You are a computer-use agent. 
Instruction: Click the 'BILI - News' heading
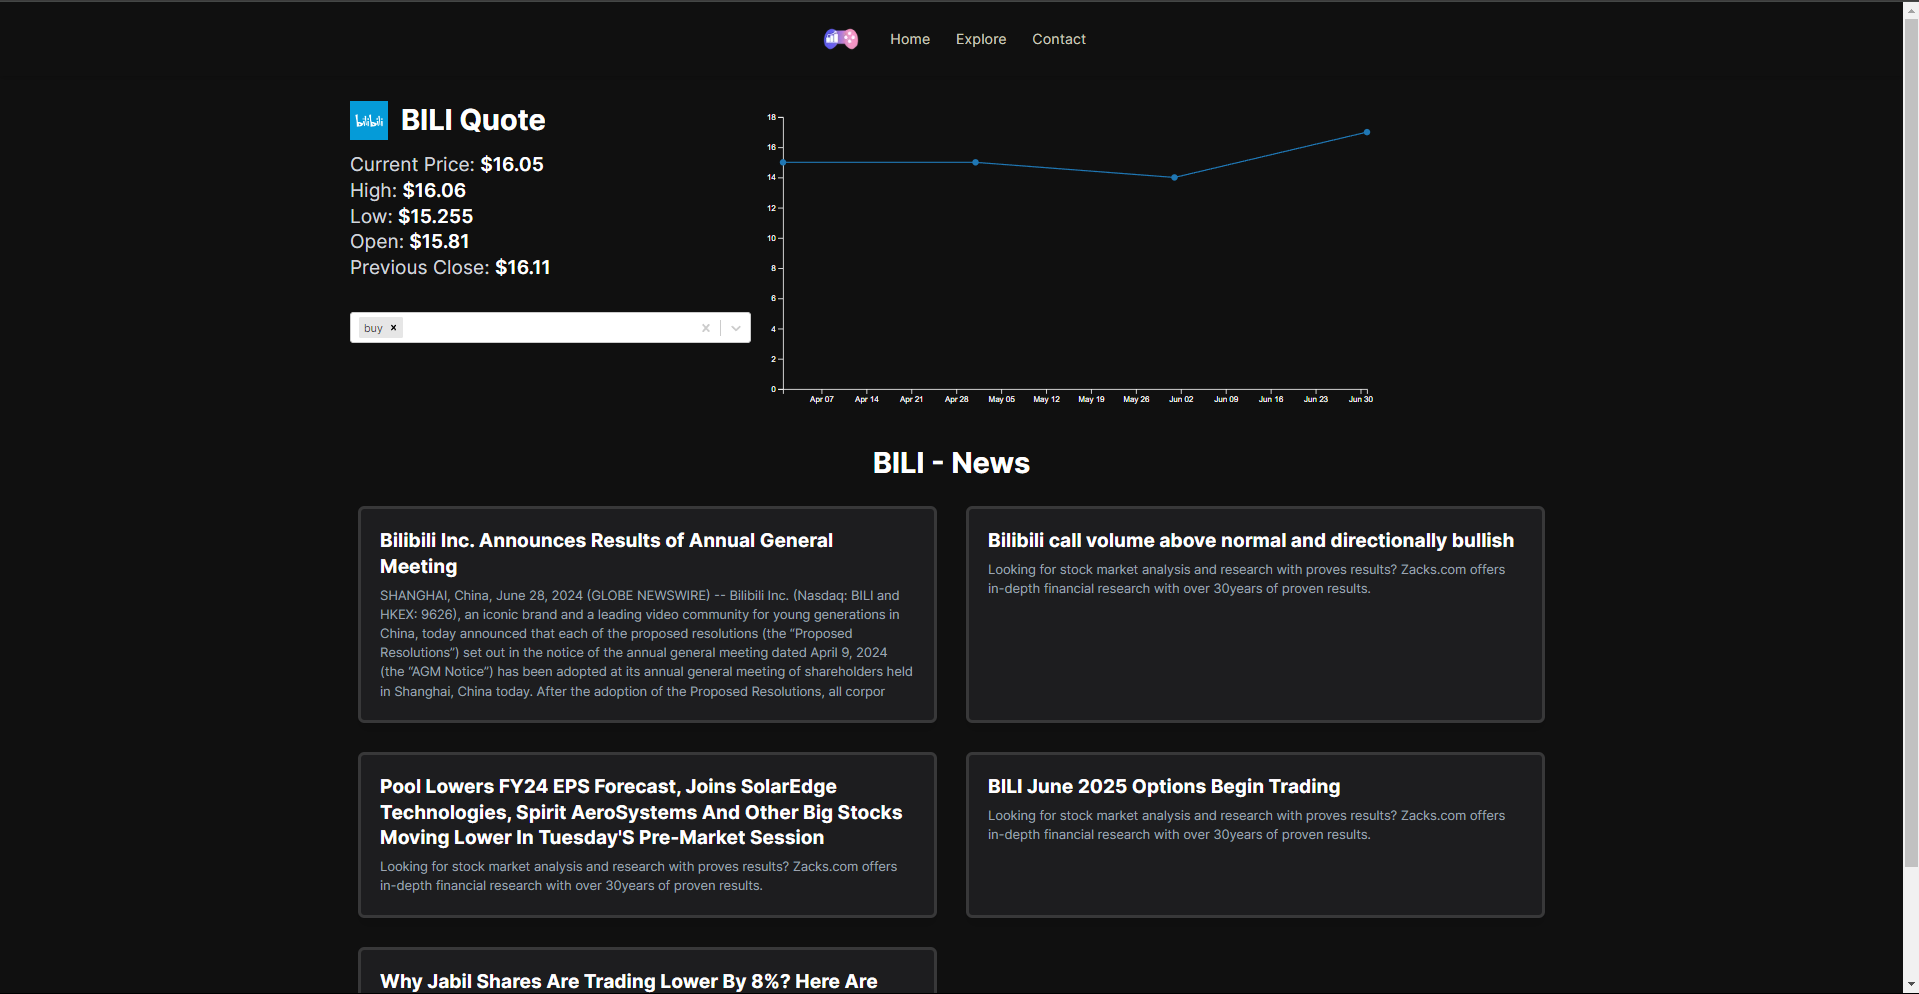(951, 463)
